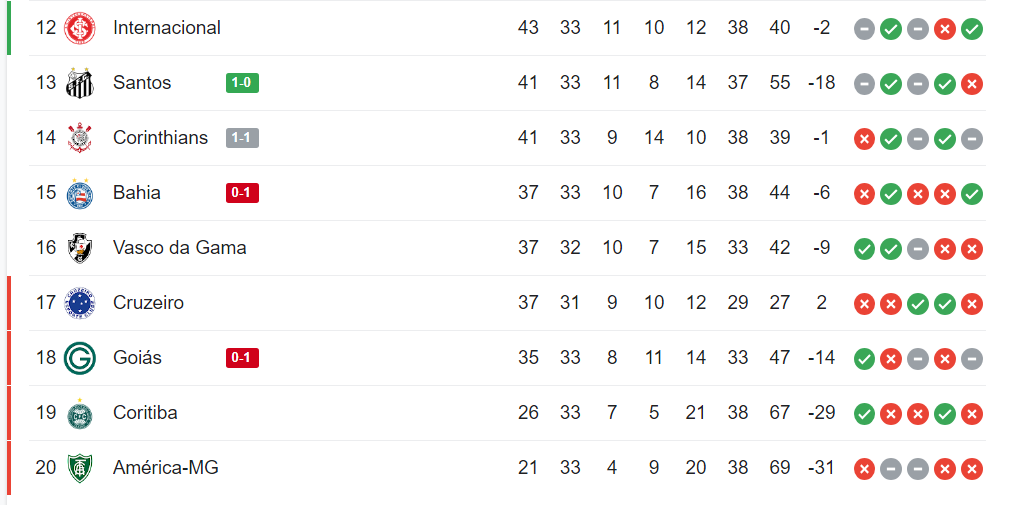1010x505 pixels.
Task: Click the América-MG club crest
Action: [80, 468]
